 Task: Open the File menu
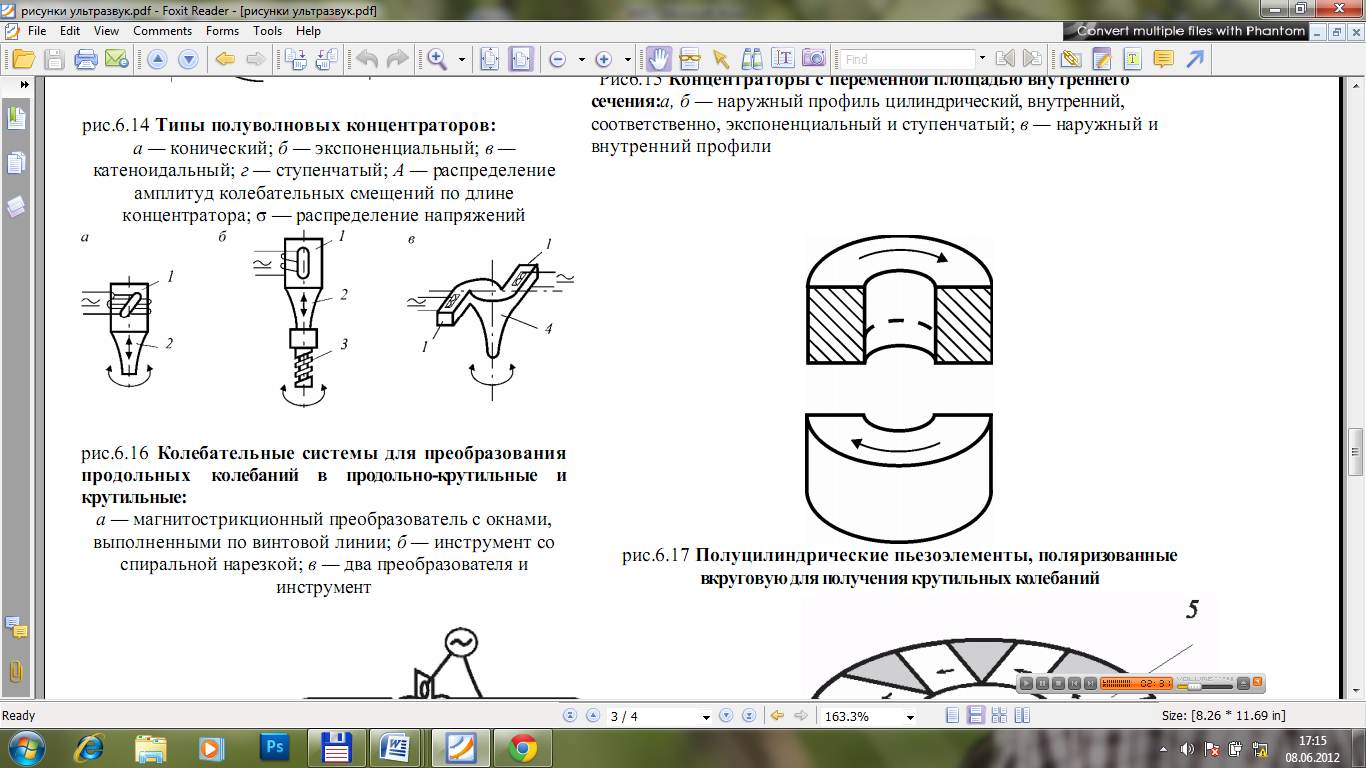(x=37, y=31)
